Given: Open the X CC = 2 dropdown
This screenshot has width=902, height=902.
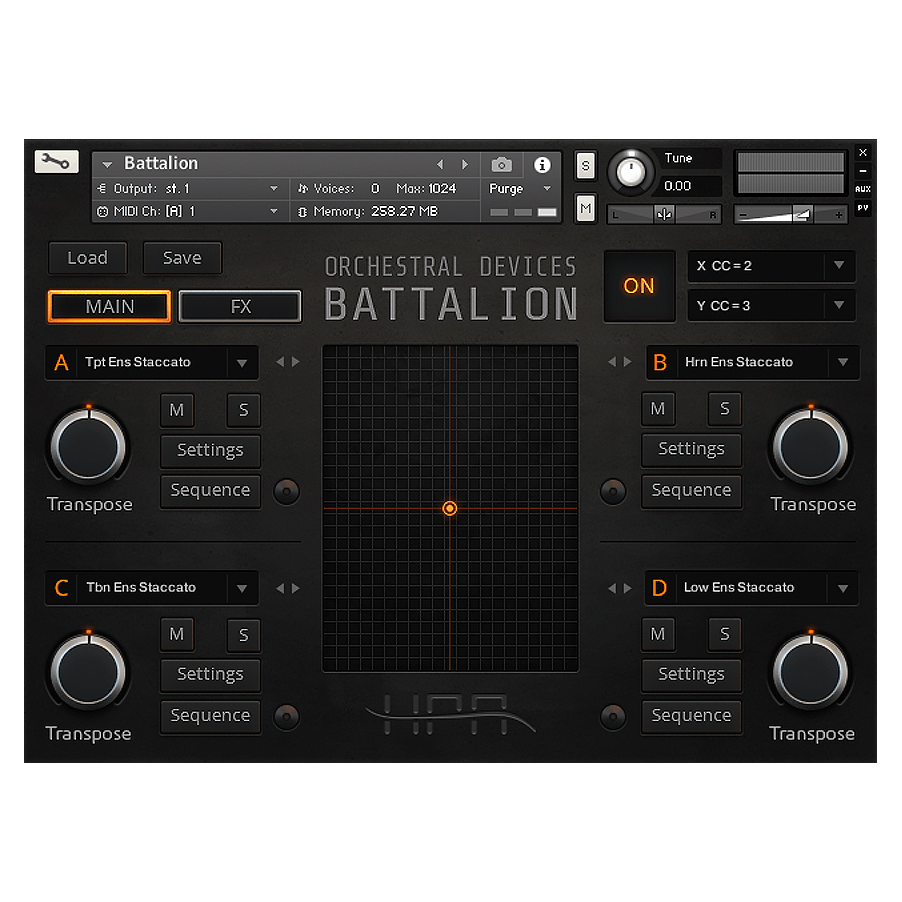Looking at the screenshot, I should coord(770,266).
